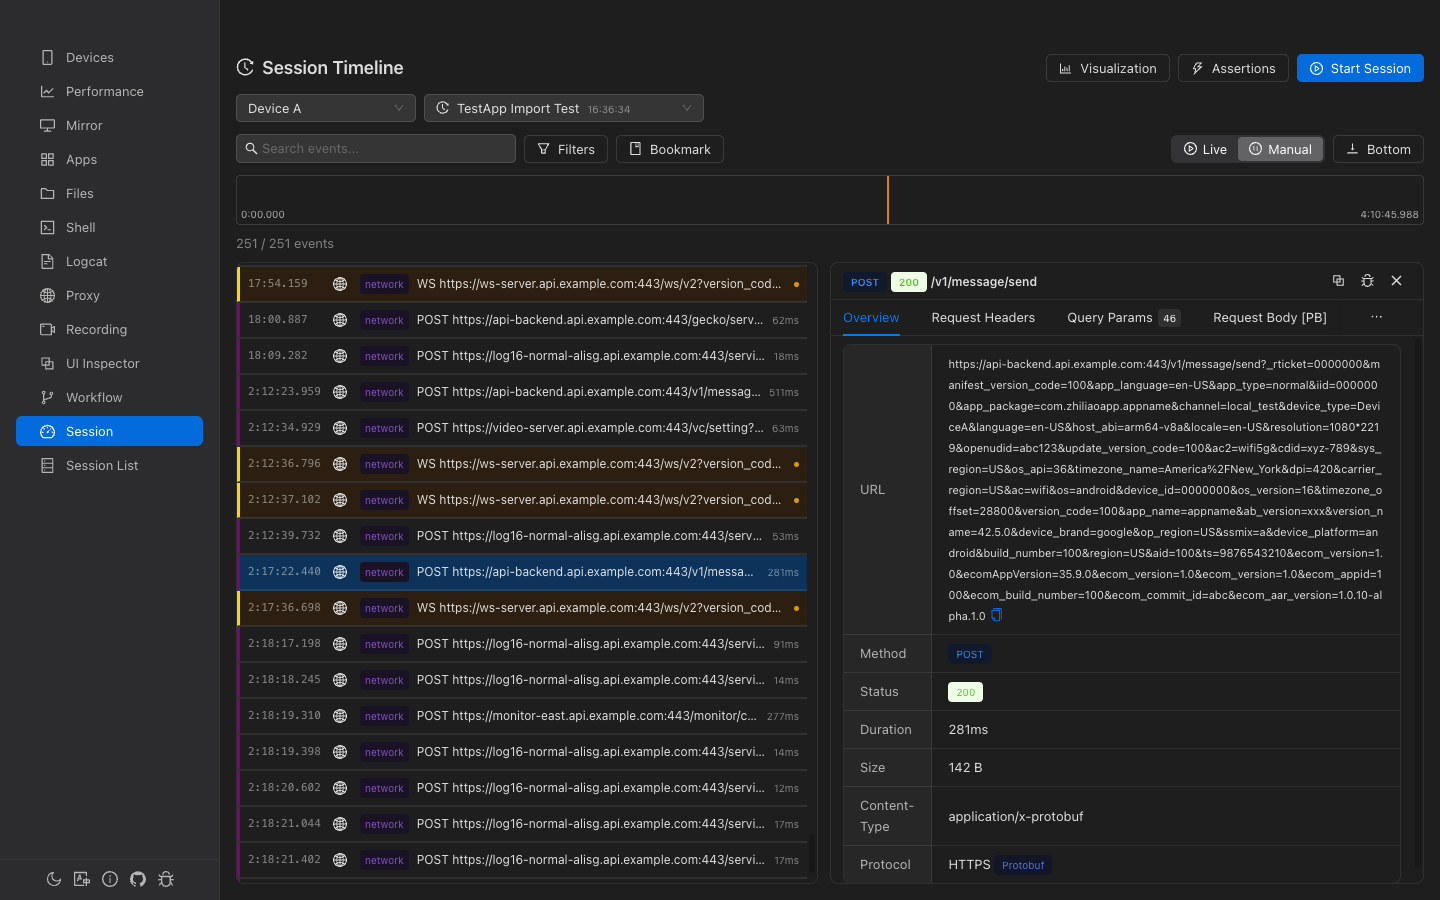Enable Live mode in the timeline
Screen dimensions: 1440x900
(x=1205, y=148)
